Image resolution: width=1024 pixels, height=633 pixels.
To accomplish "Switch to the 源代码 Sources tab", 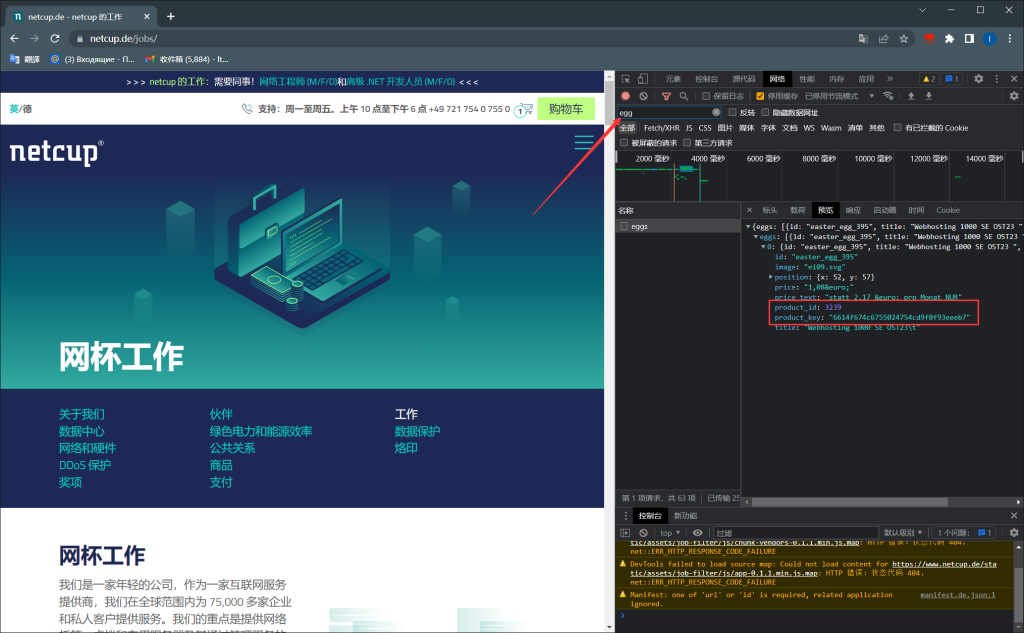I will coord(744,79).
